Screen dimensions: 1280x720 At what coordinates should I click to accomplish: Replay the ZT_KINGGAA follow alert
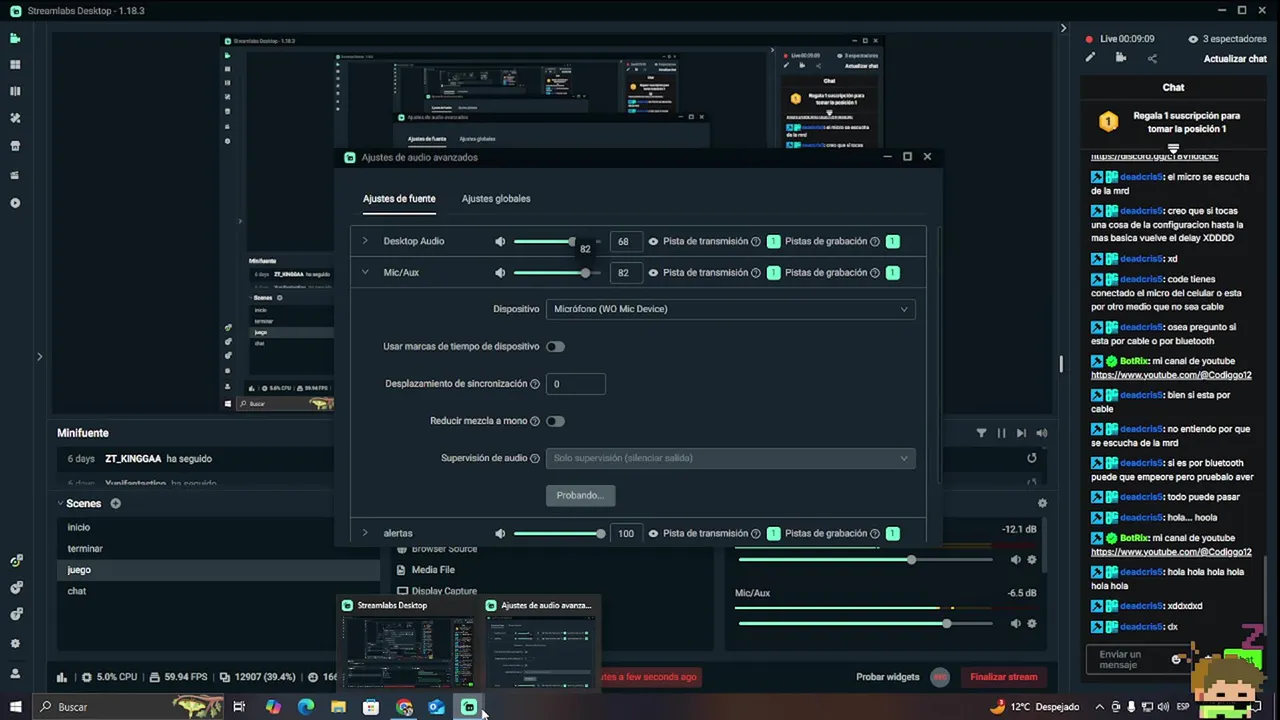tap(1032, 458)
